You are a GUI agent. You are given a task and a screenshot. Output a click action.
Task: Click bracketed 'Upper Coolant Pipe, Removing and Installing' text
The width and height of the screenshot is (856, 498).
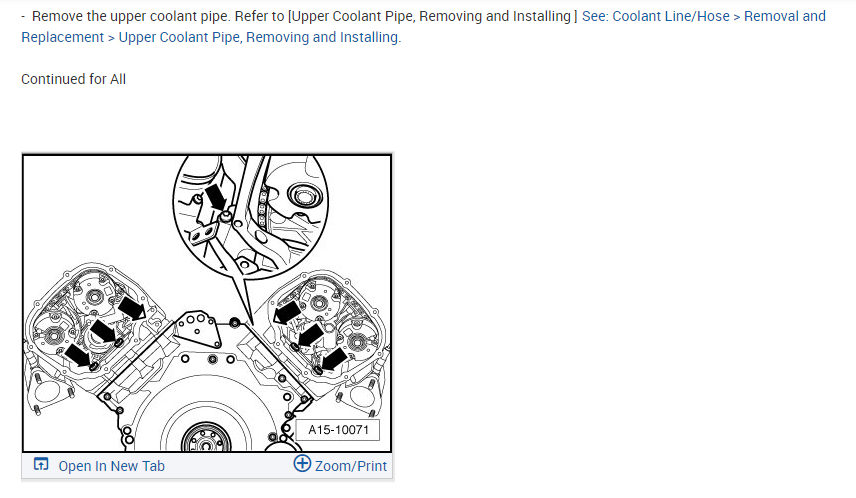[x=432, y=16]
